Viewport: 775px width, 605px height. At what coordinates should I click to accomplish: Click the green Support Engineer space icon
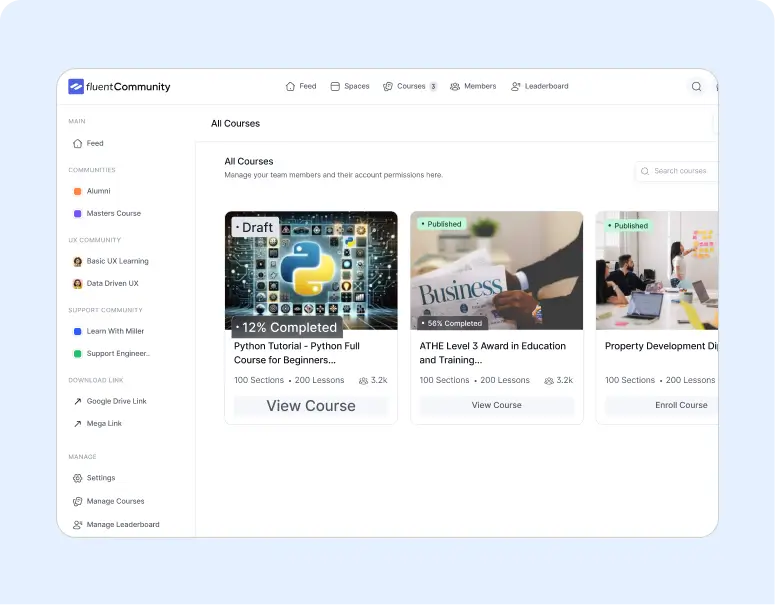[78, 354]
